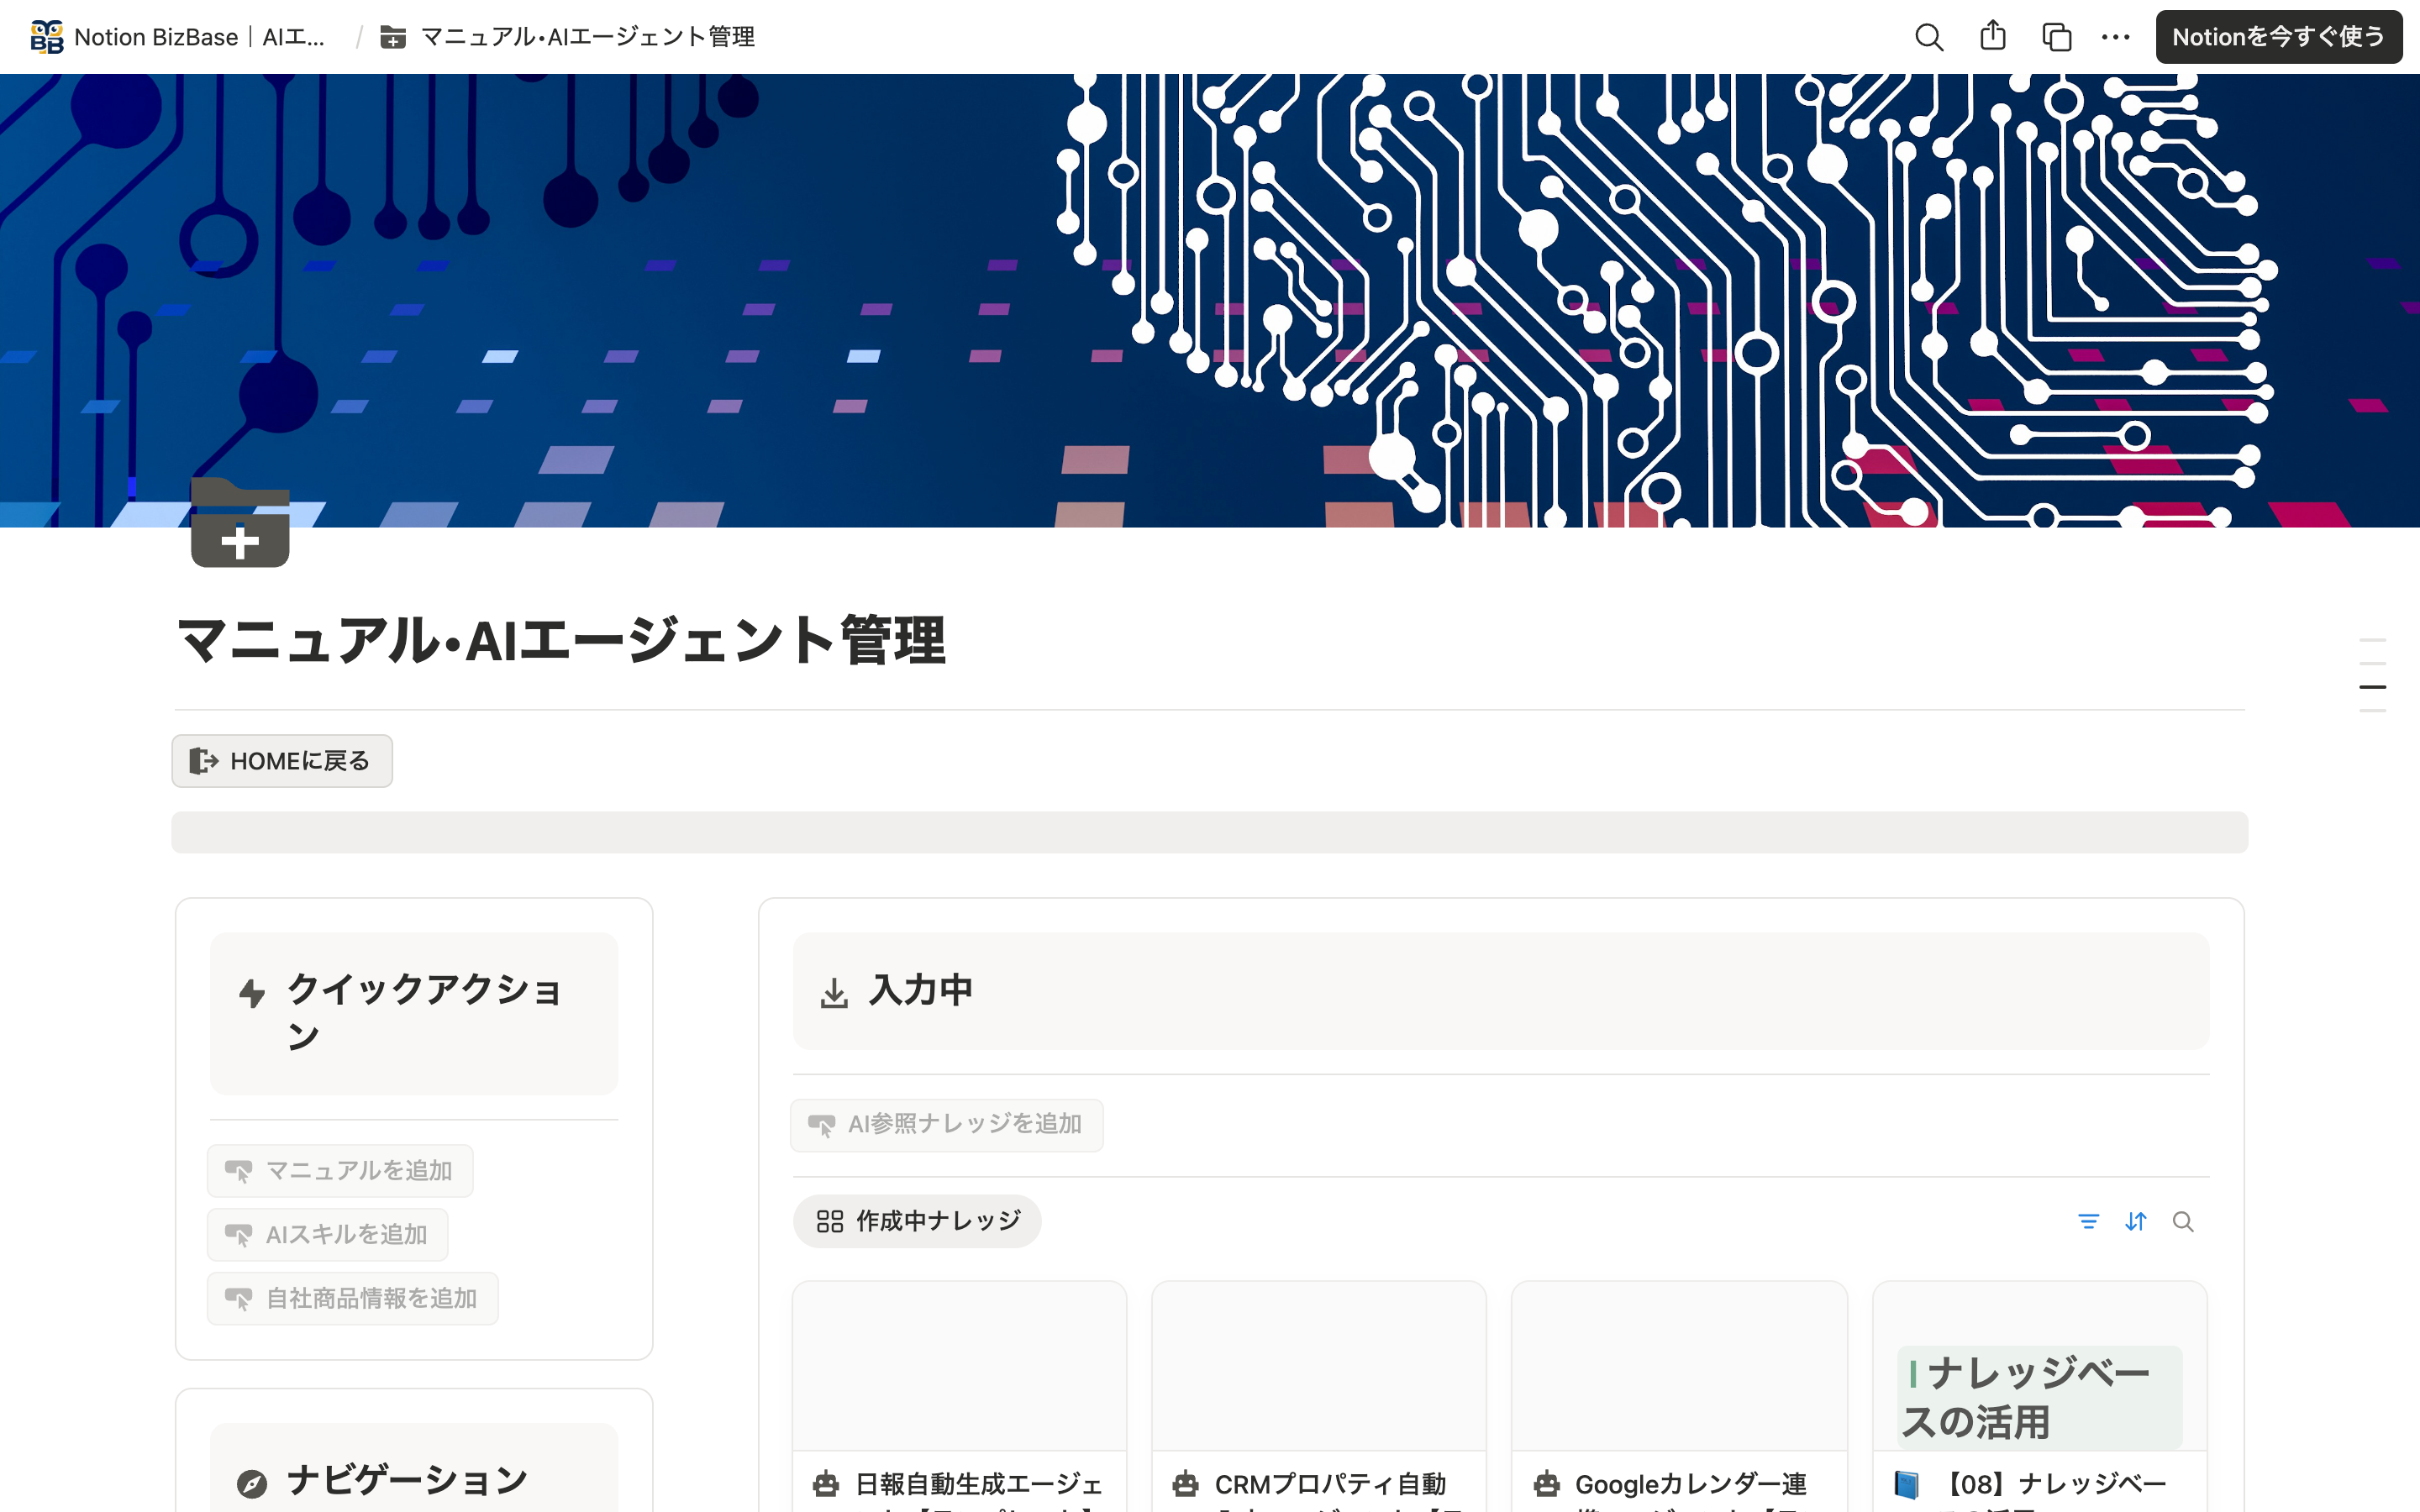Screen dimensions: 2420x1512
Task: Open the Notion BizBase breadcrumb link
Action: [178, 37]
